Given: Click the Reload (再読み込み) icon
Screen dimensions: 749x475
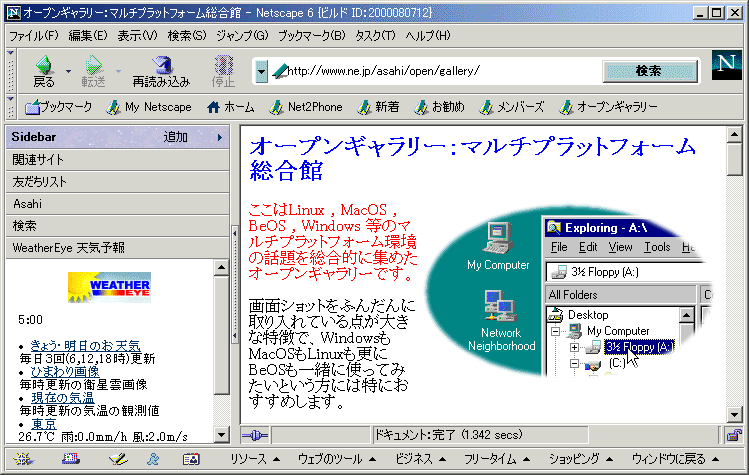Looking at the screenshot, I should (161, 65).
